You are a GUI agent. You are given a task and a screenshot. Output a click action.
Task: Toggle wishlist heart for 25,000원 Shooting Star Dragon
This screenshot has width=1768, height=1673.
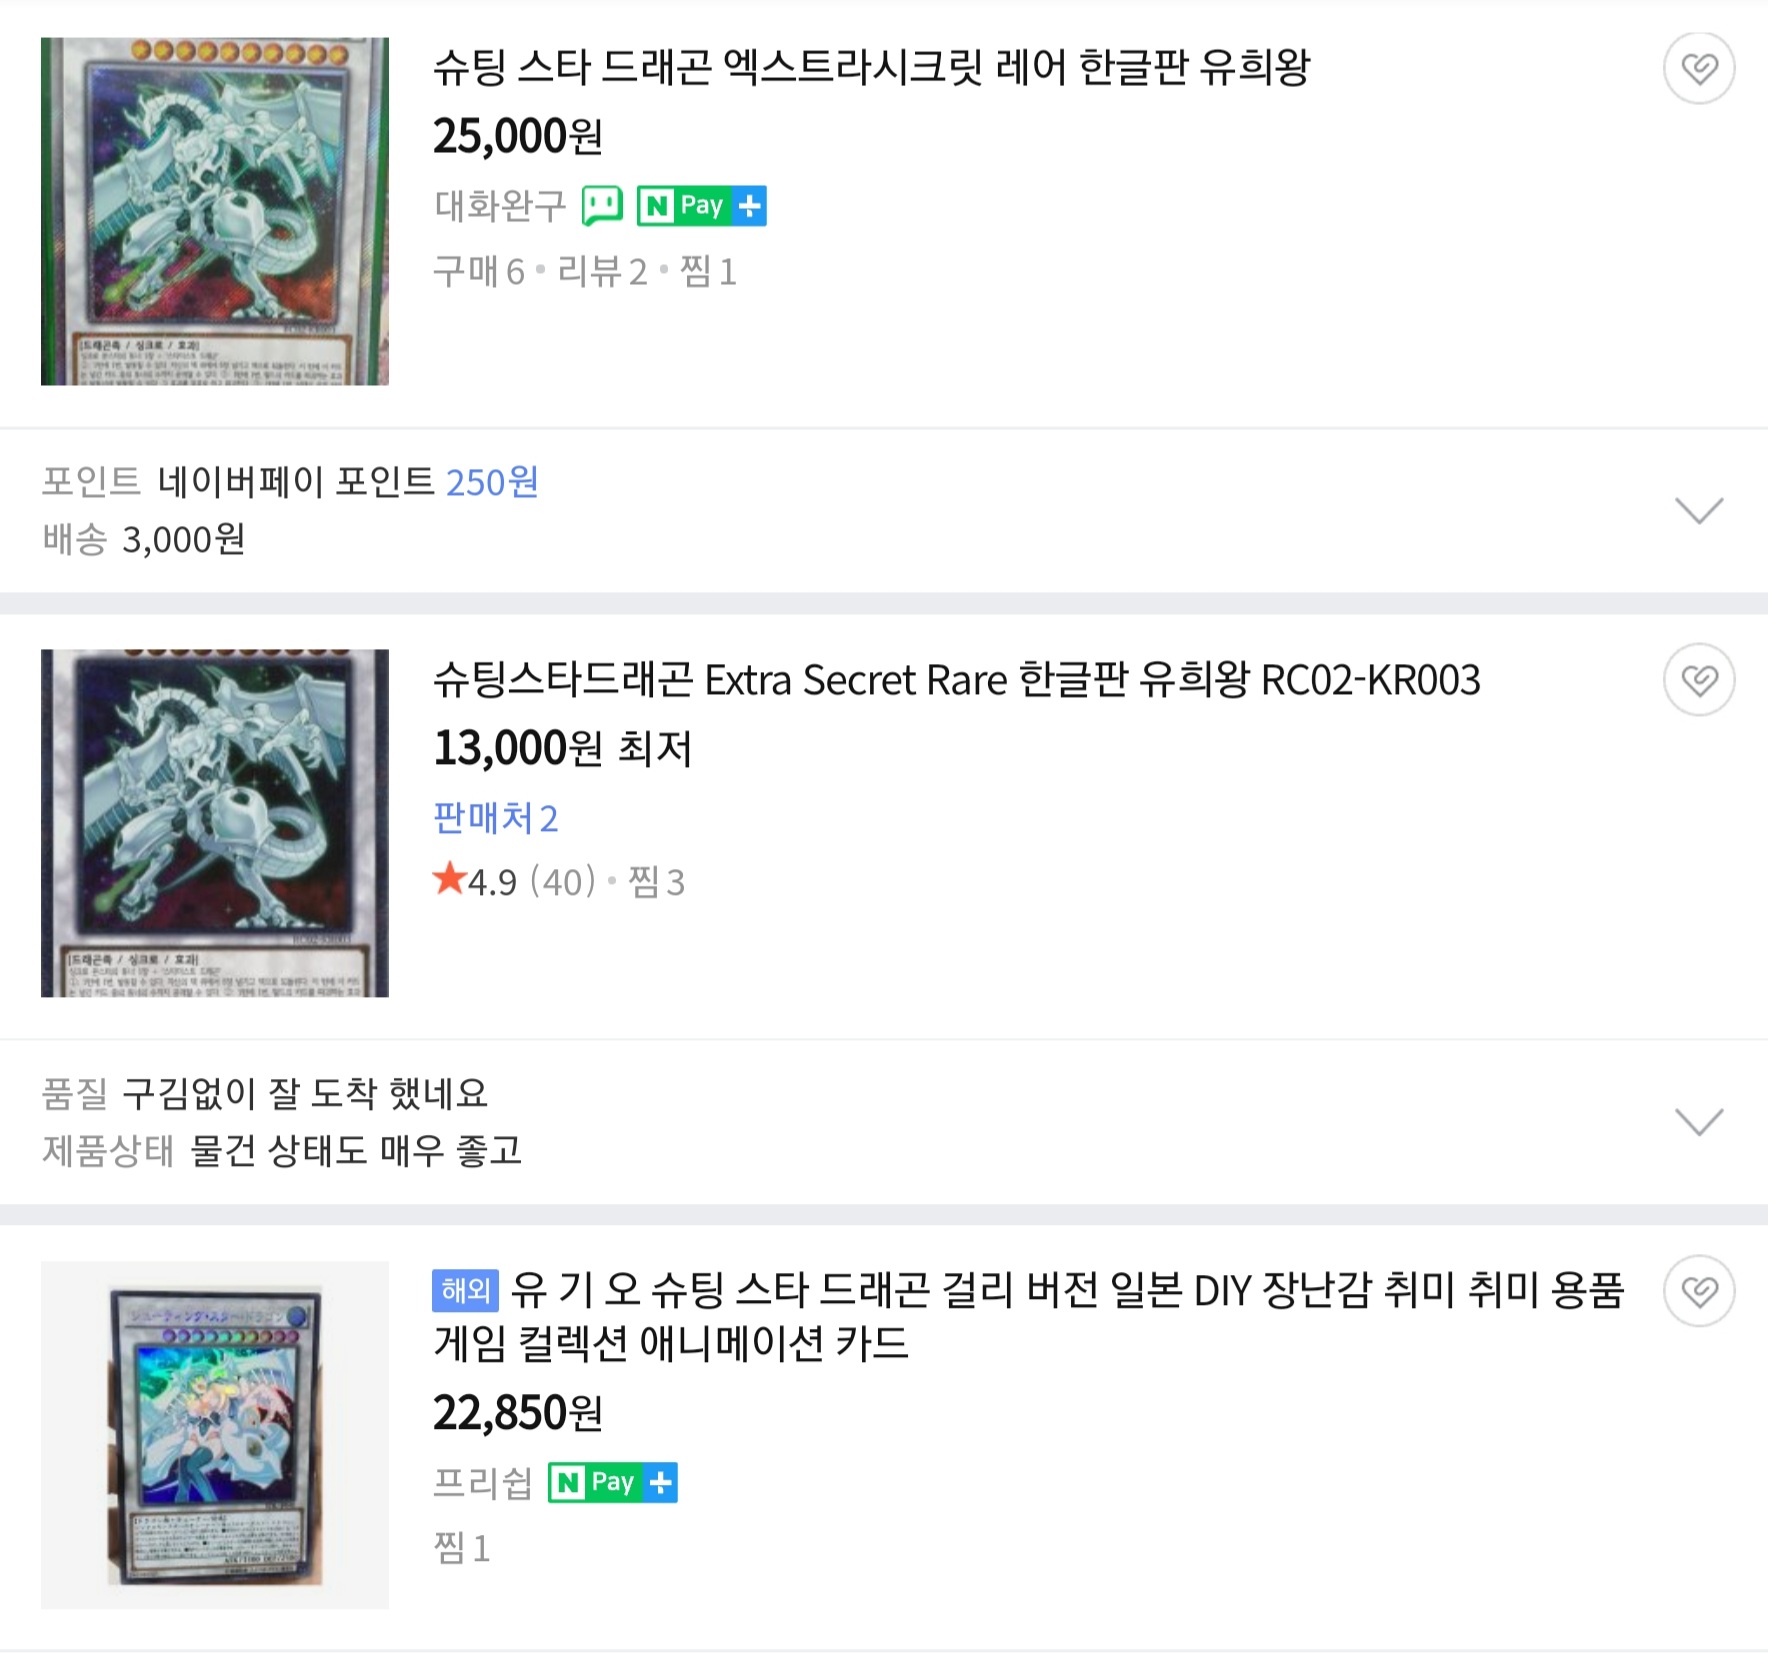coord(1698,68)
